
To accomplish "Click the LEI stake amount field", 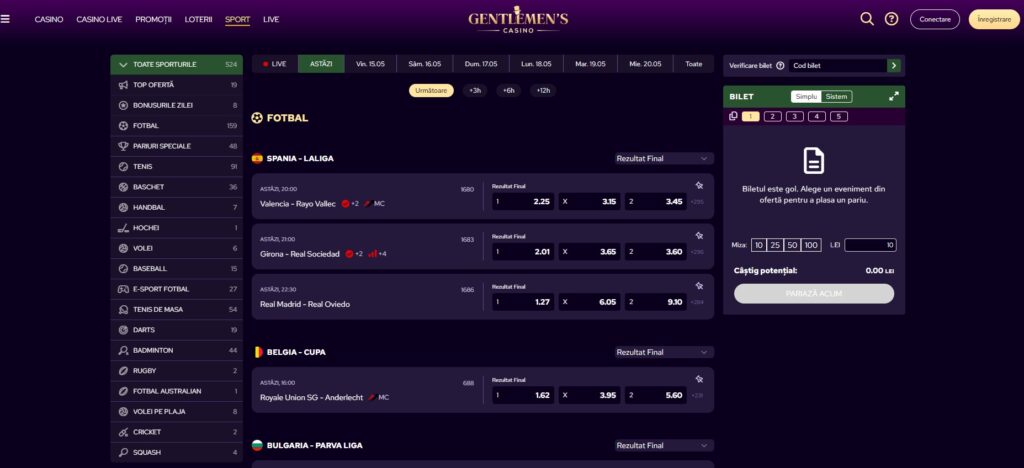I will [871, 245].
